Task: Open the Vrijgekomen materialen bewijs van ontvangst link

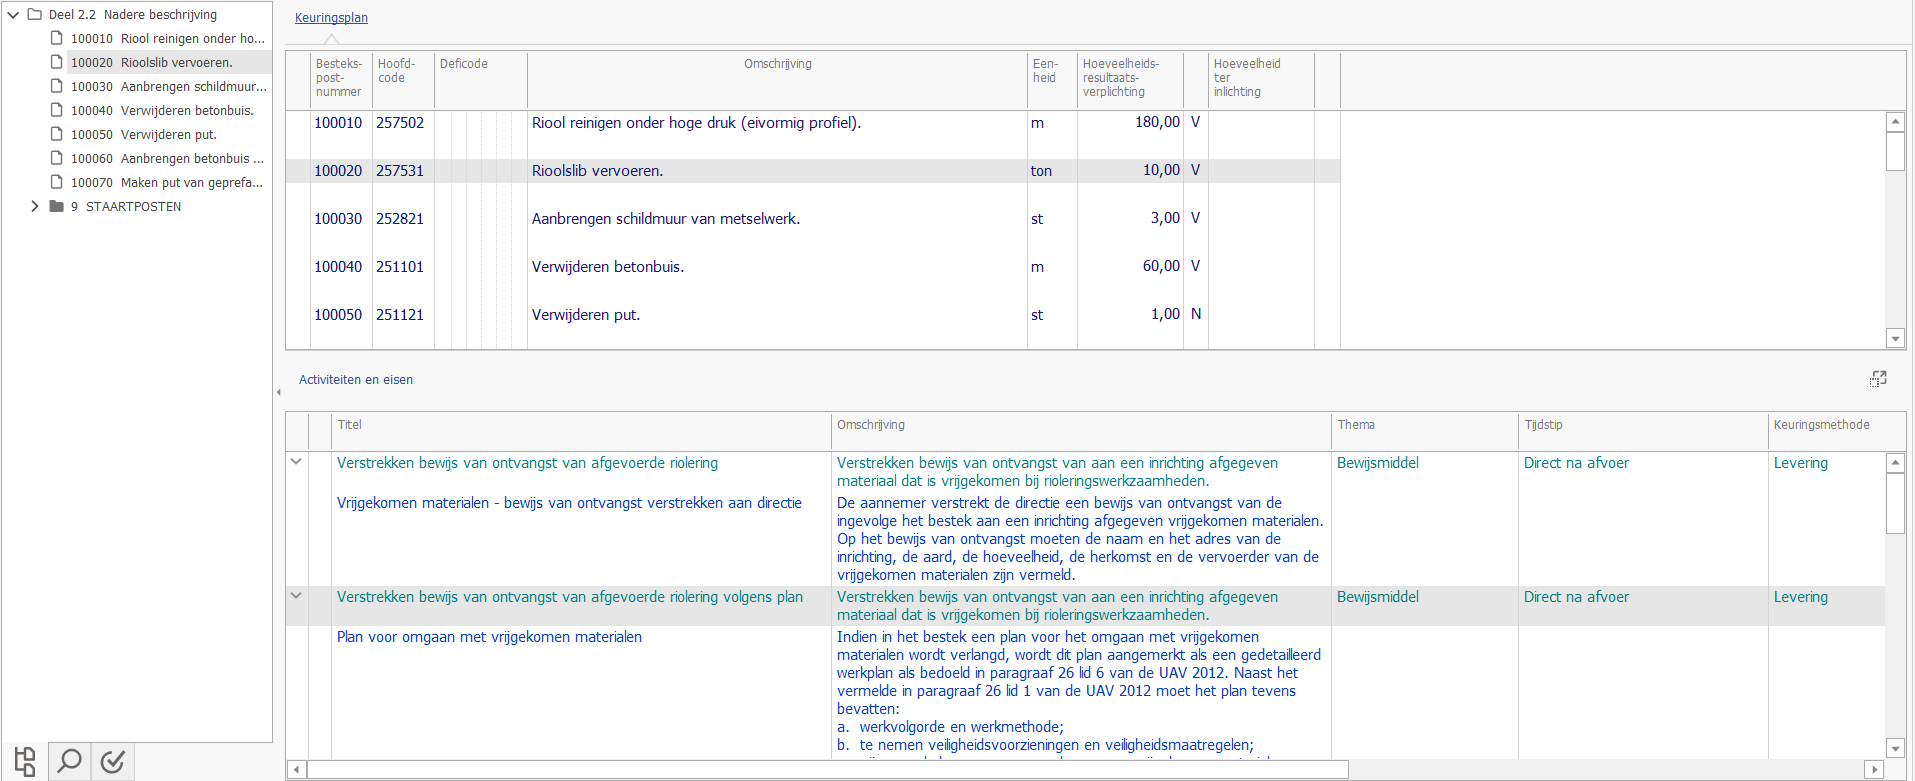Action: click(569, 503)
